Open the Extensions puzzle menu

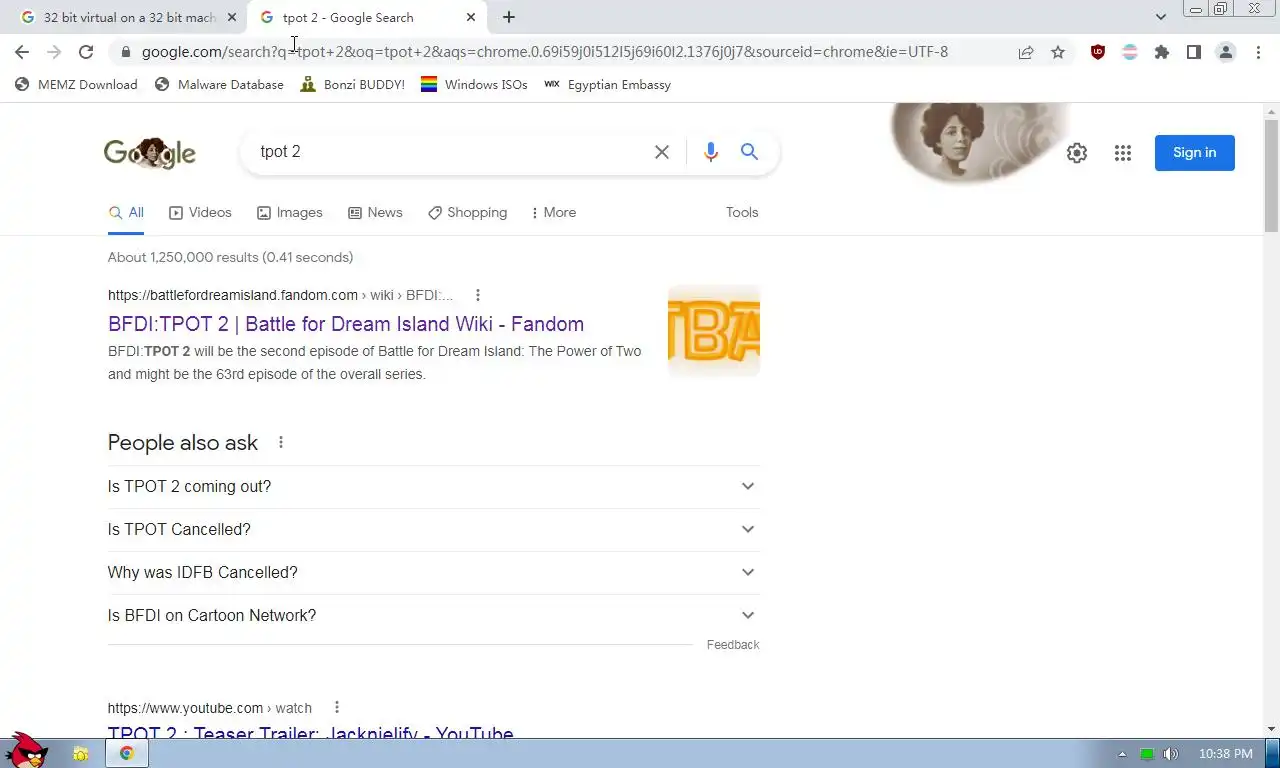pos(1162,52)
